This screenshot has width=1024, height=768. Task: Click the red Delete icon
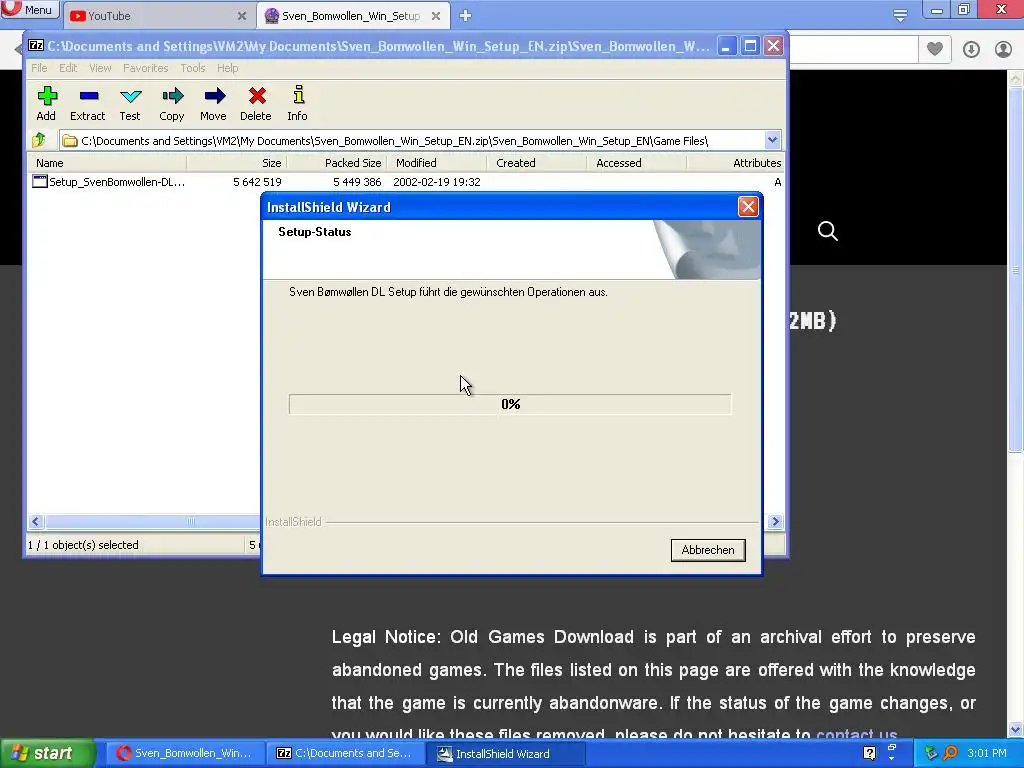tap(256, 103)
